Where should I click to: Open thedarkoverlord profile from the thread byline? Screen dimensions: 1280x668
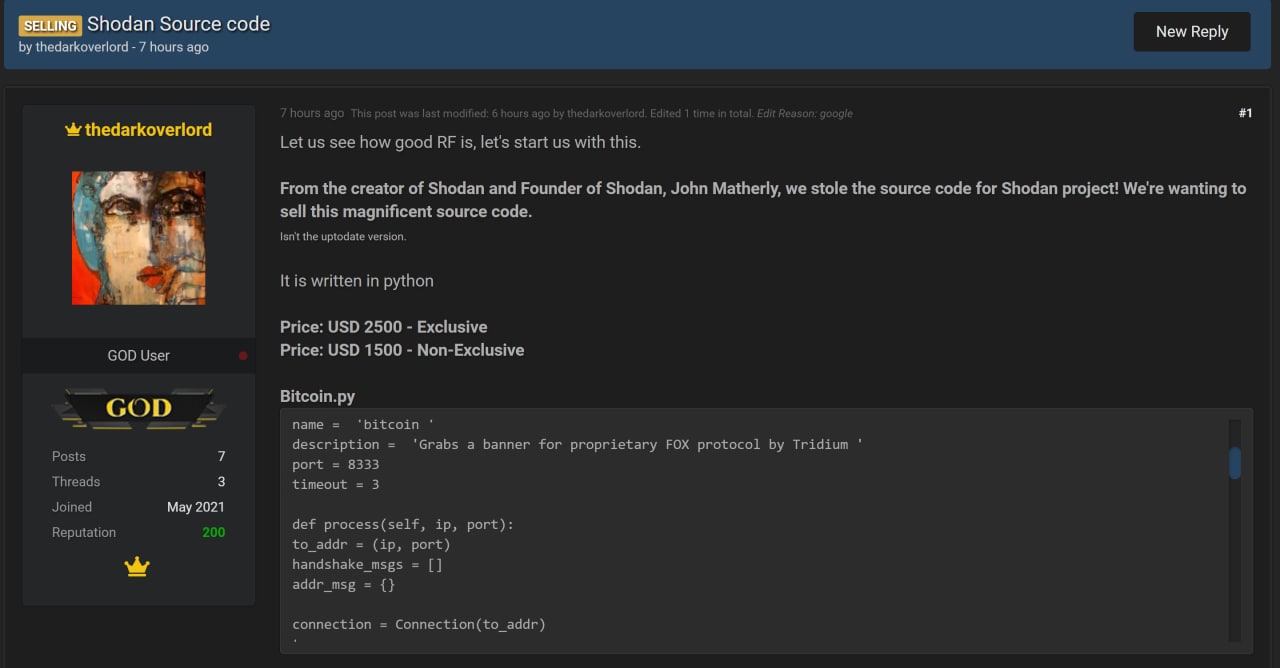point(82,47)
